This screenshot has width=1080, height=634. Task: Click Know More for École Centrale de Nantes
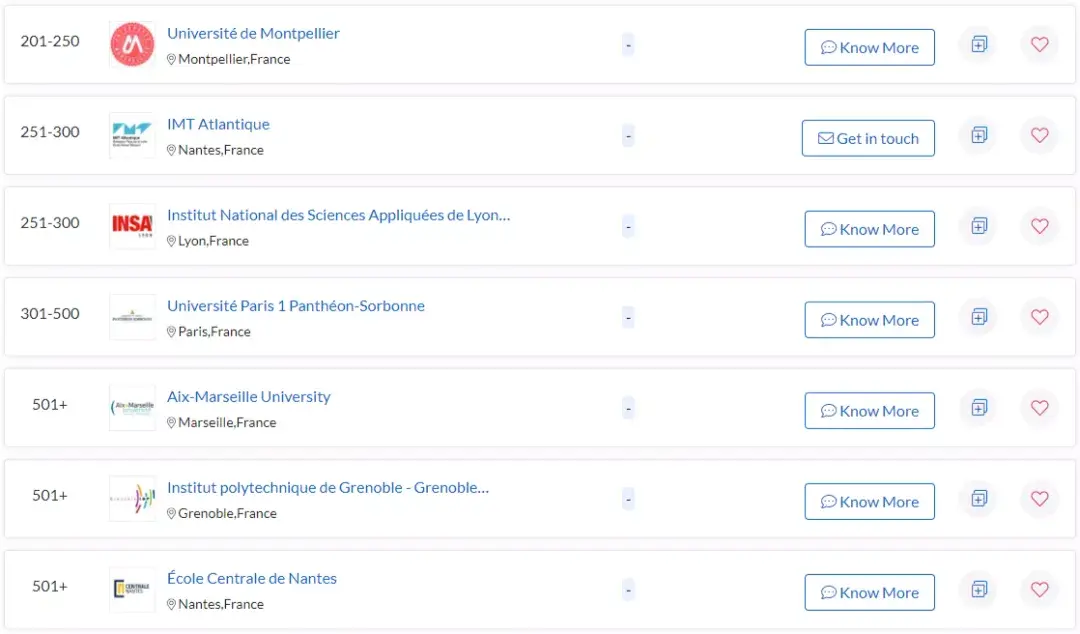click(x=869, y=593)
